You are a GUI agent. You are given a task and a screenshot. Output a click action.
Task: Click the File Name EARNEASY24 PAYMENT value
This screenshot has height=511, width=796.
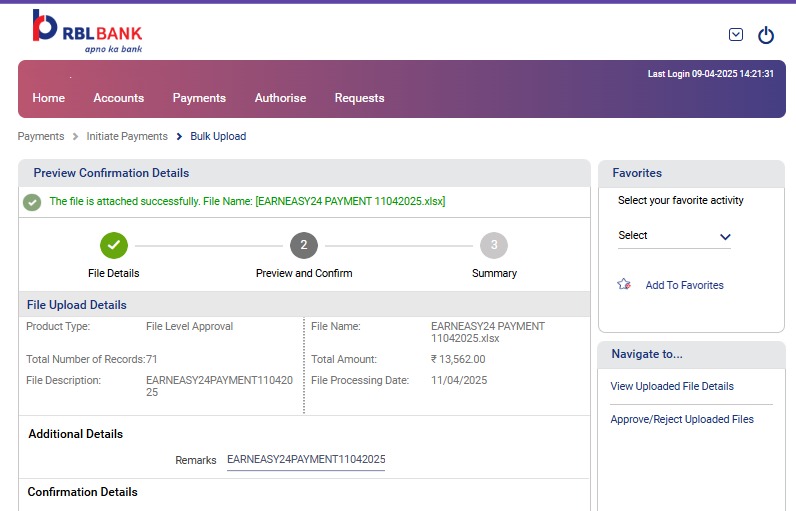488,332
